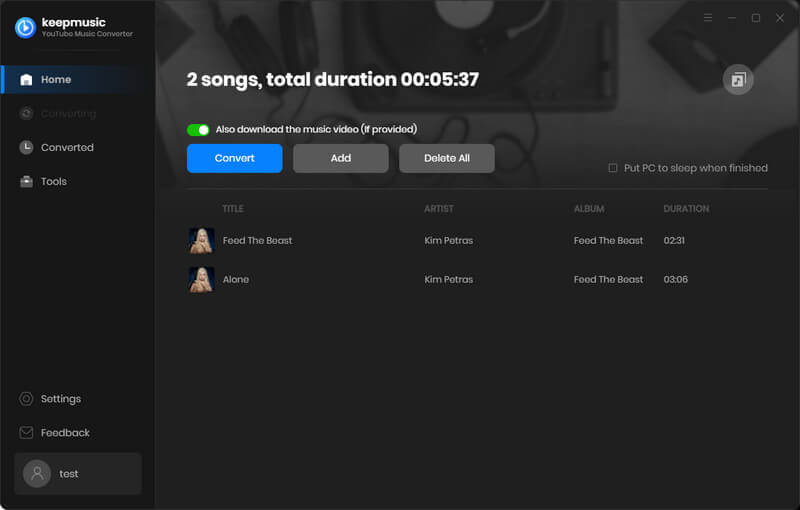The height and width of the screenshot is (510, 800).
Task: Open Settings from the sidebar
Action: 78,399
